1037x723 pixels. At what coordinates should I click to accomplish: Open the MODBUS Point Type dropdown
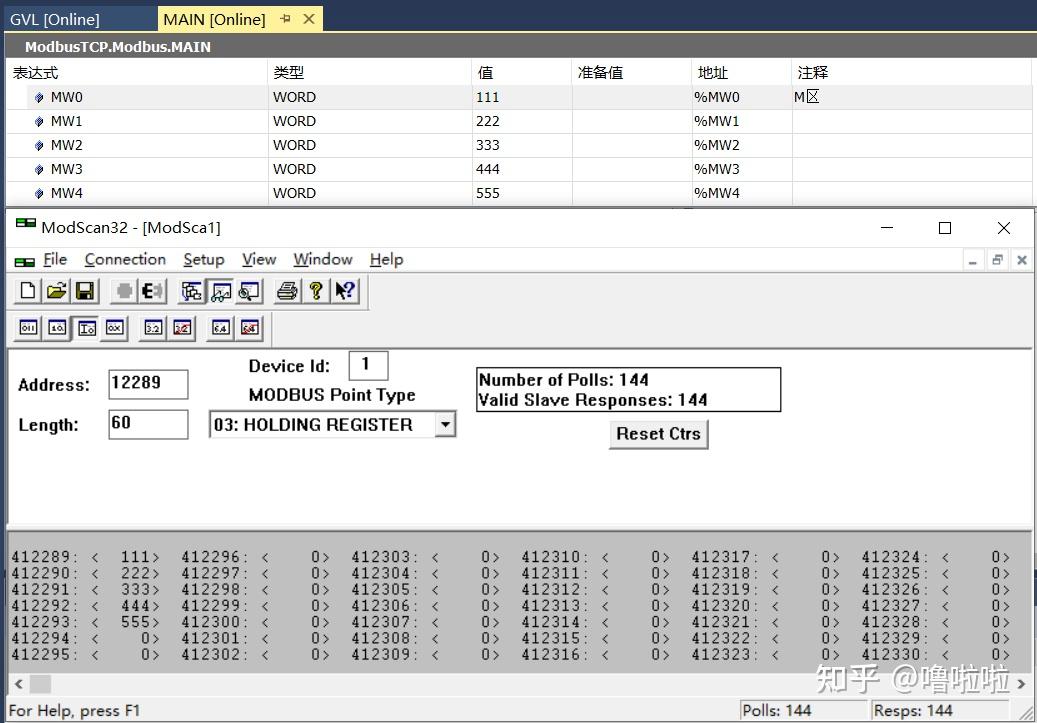coord(446,424)
